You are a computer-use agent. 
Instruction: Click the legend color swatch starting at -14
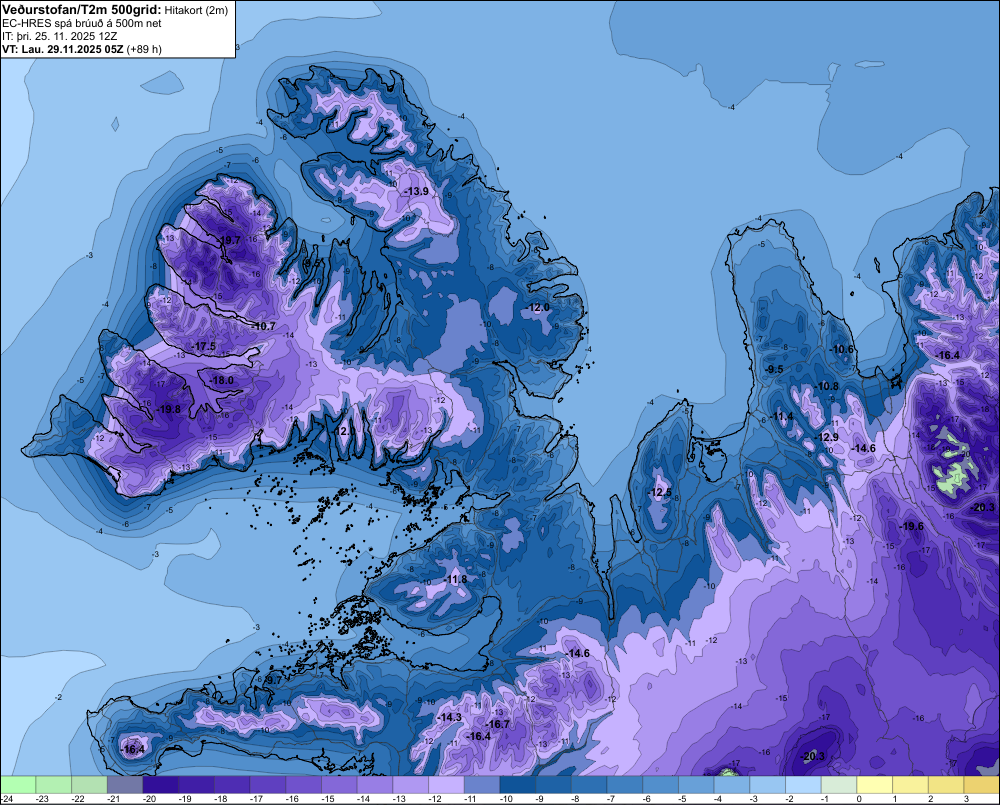pyautogui.click(x=375, y=785)
